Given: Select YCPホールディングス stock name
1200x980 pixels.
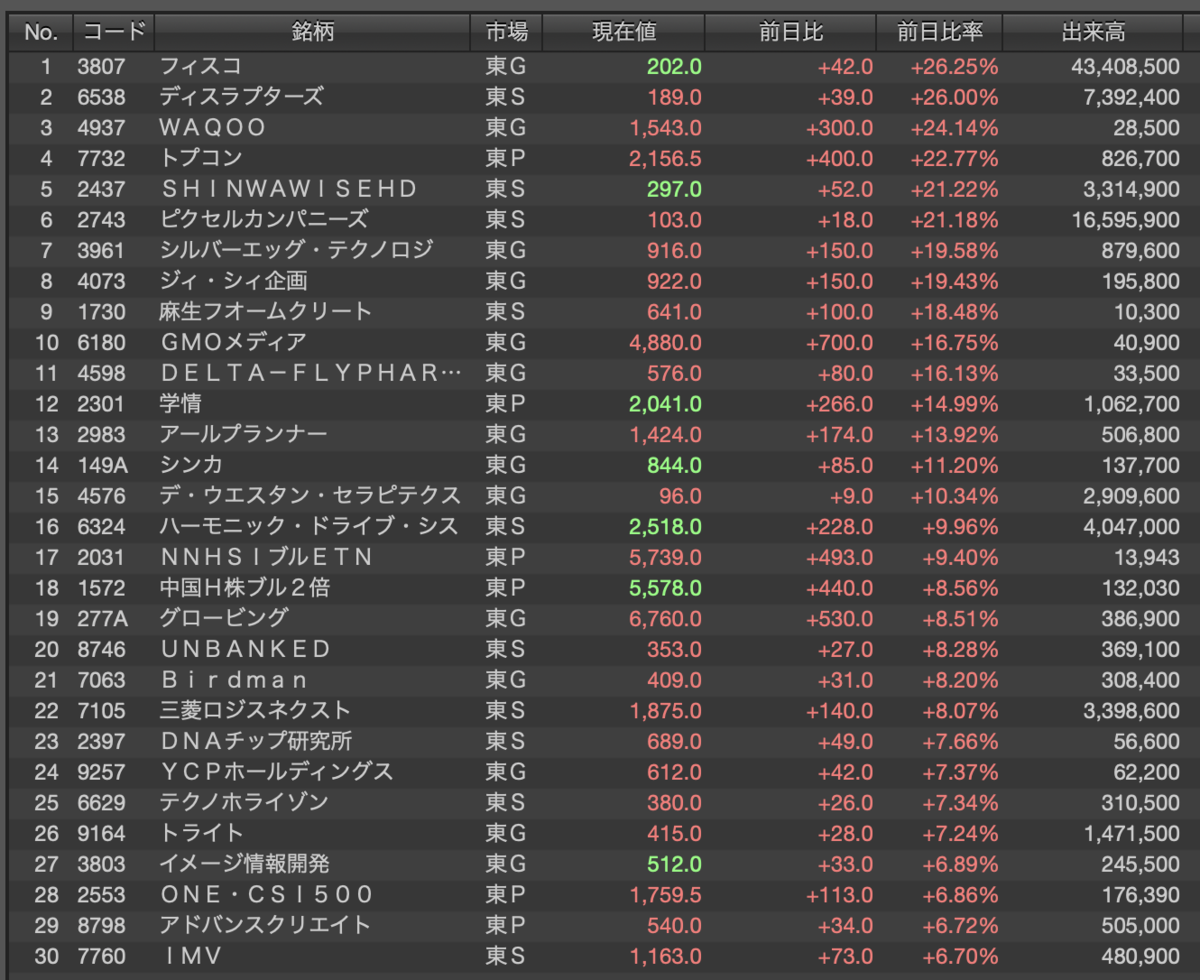Looking at the screenshot, I should coord(277,771).
